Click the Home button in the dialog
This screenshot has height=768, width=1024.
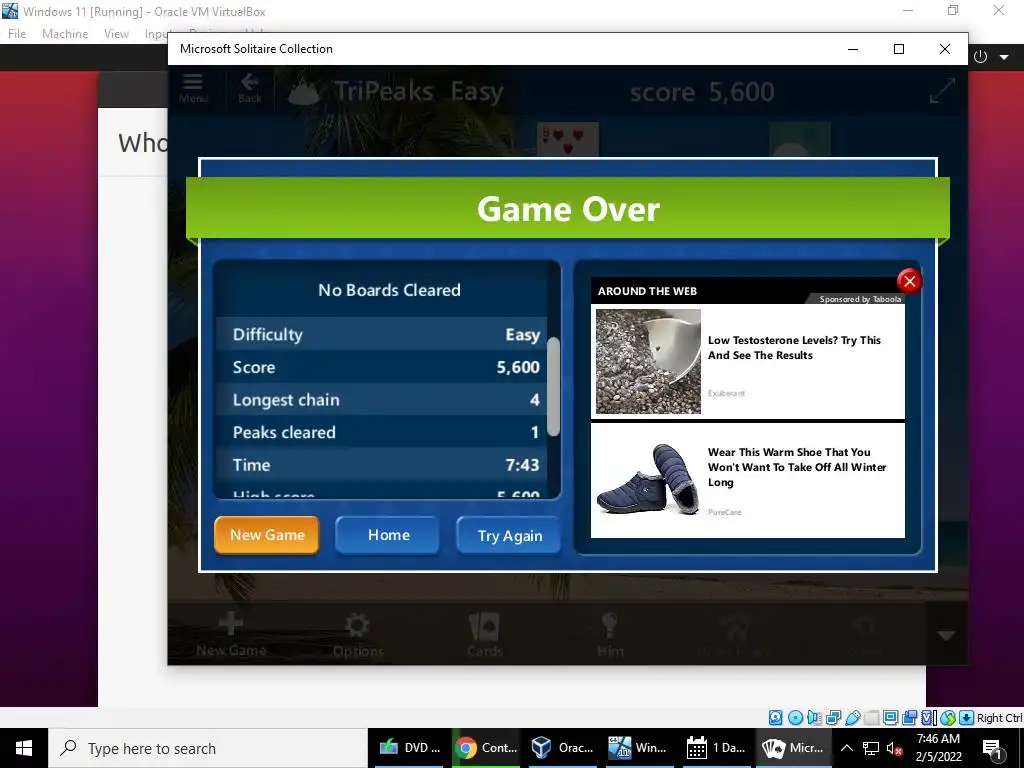(x=388, y=535)
